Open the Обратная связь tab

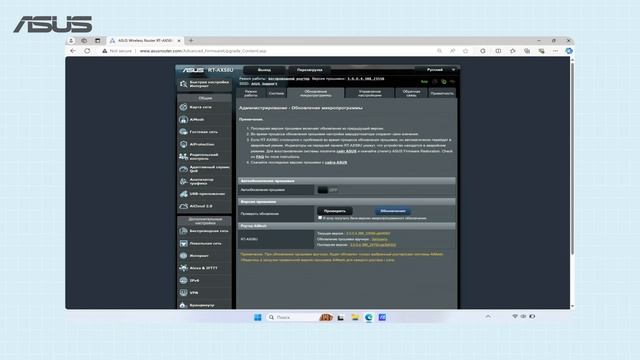(411, 93)
